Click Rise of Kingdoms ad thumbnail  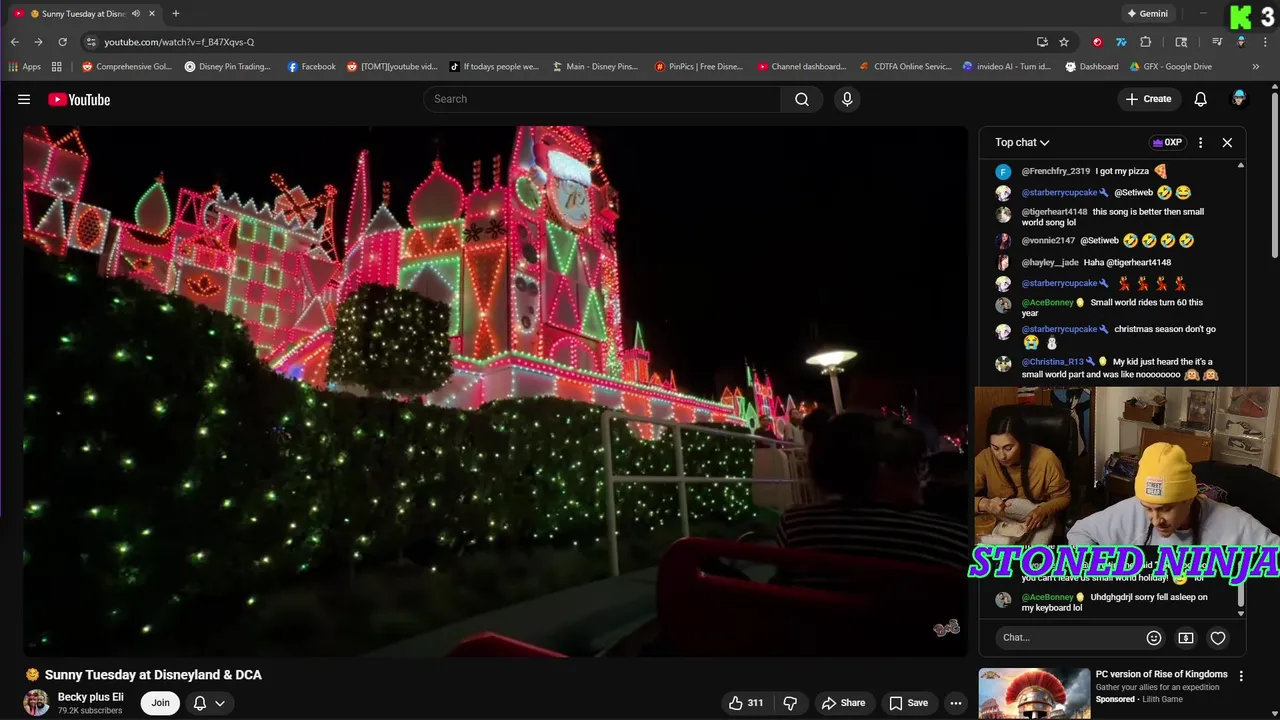coord(1034,694)
